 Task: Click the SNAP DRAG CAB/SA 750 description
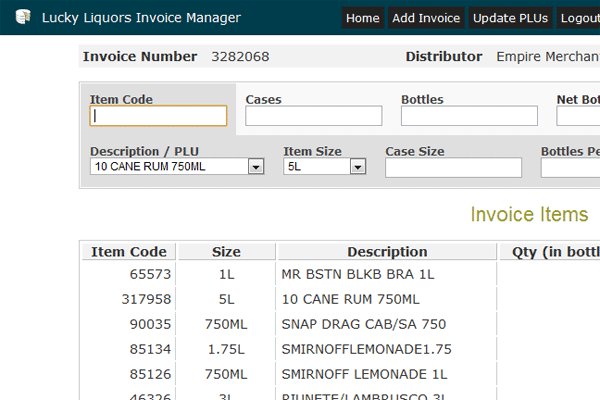(x=364, y=324)
